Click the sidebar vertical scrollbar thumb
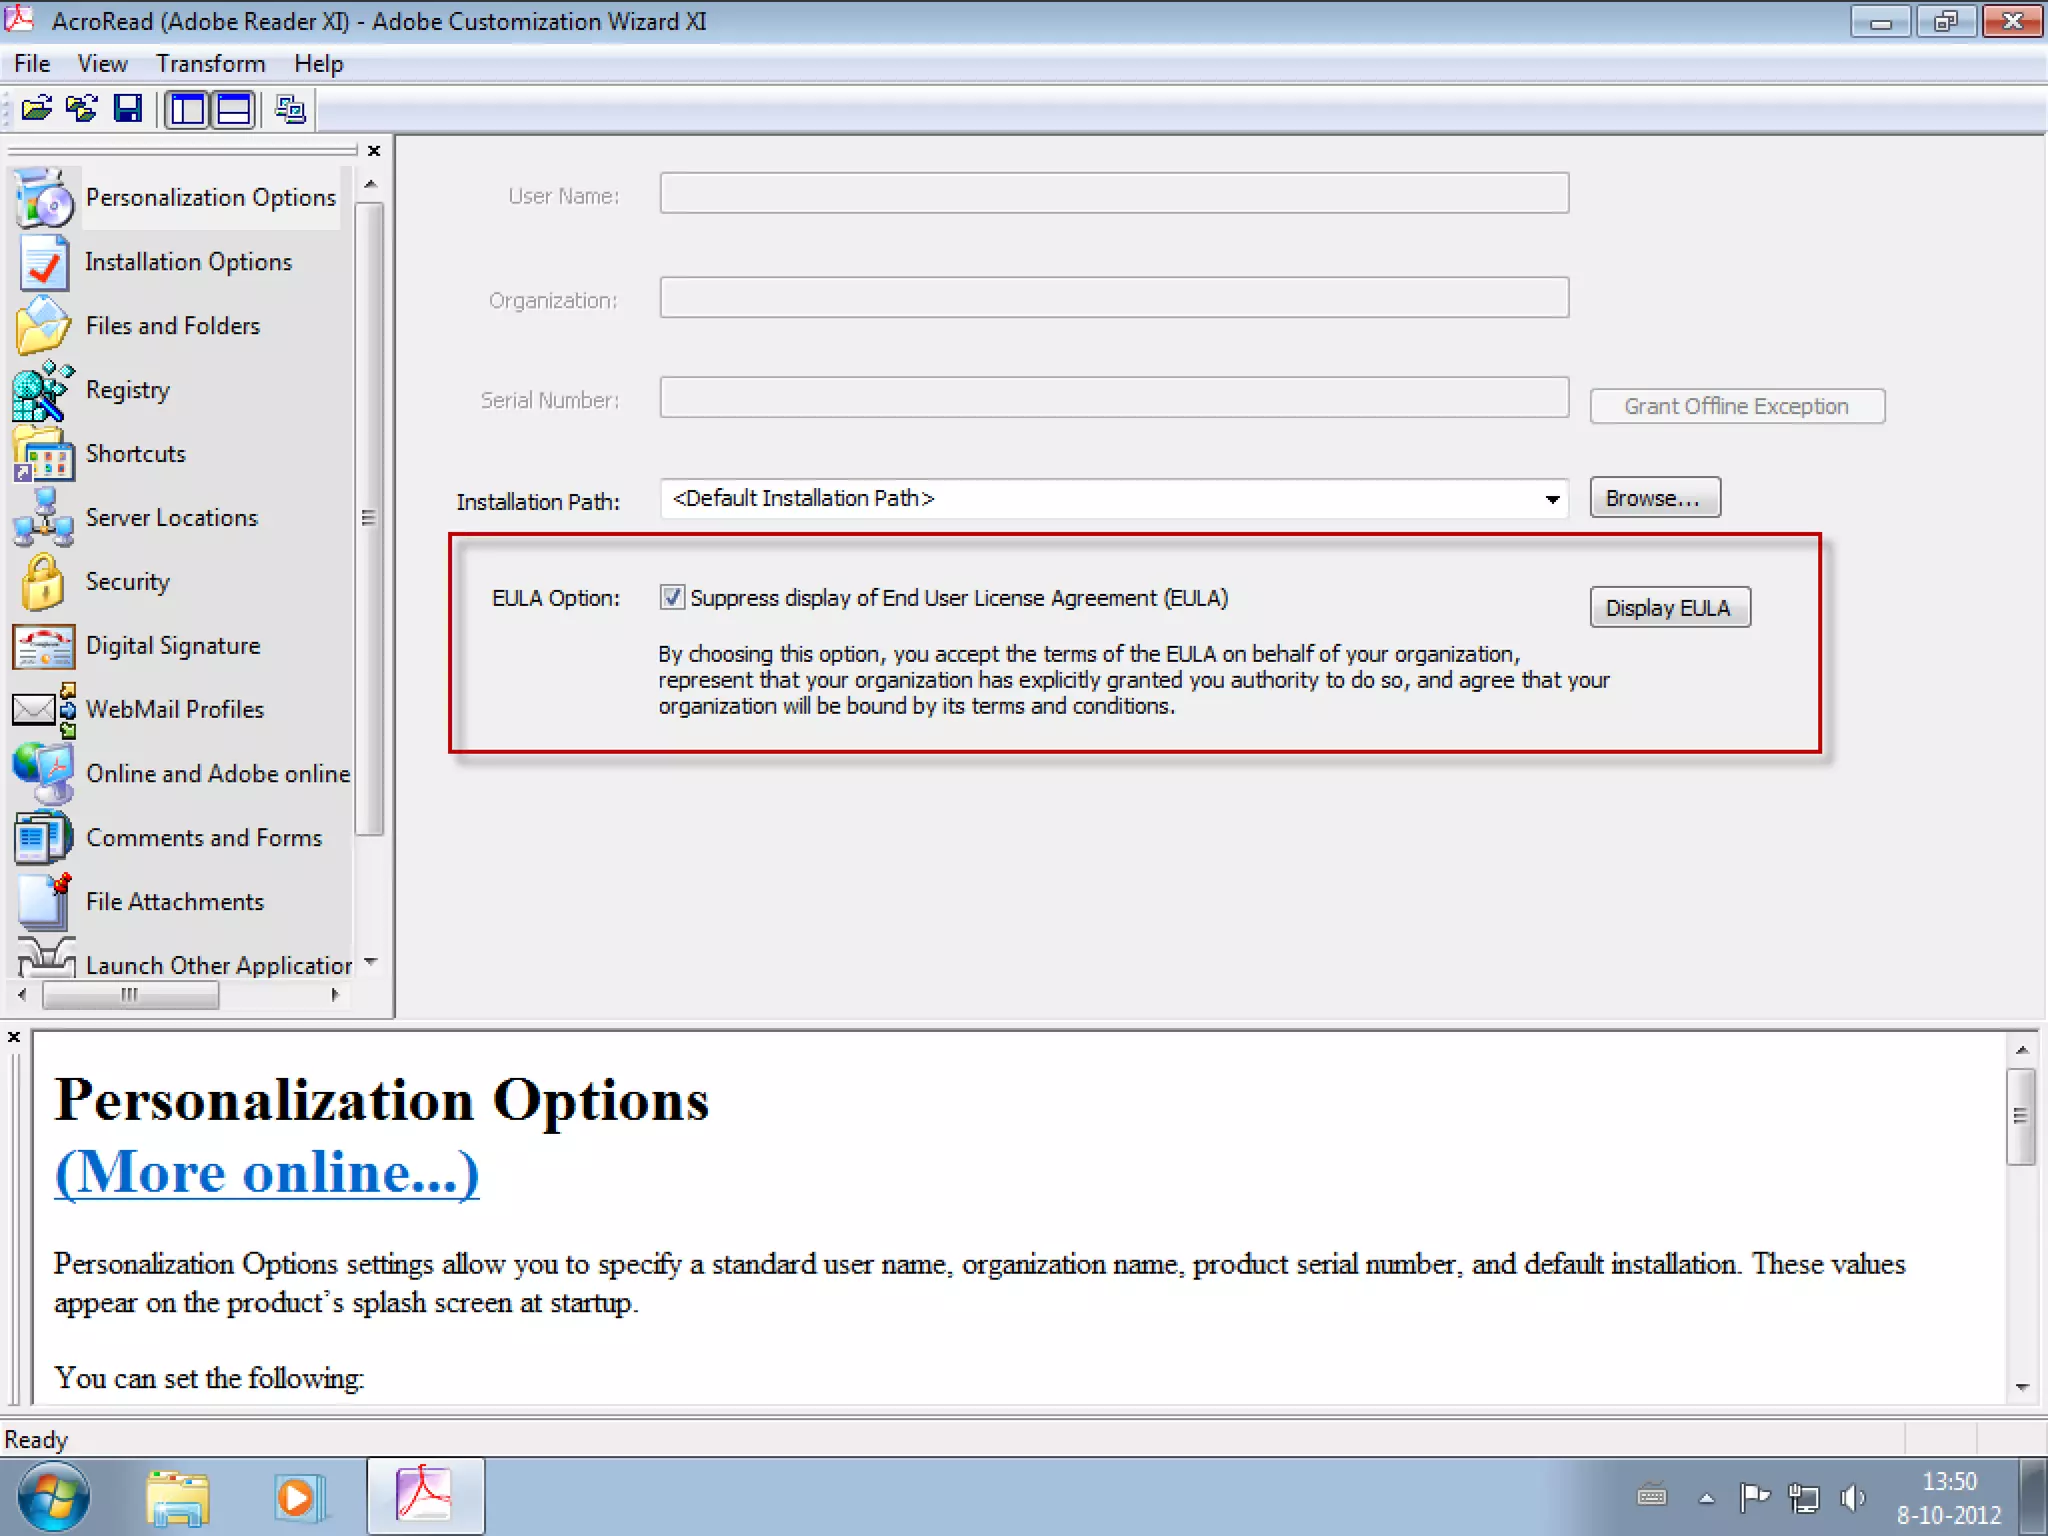 click(369, 518)
